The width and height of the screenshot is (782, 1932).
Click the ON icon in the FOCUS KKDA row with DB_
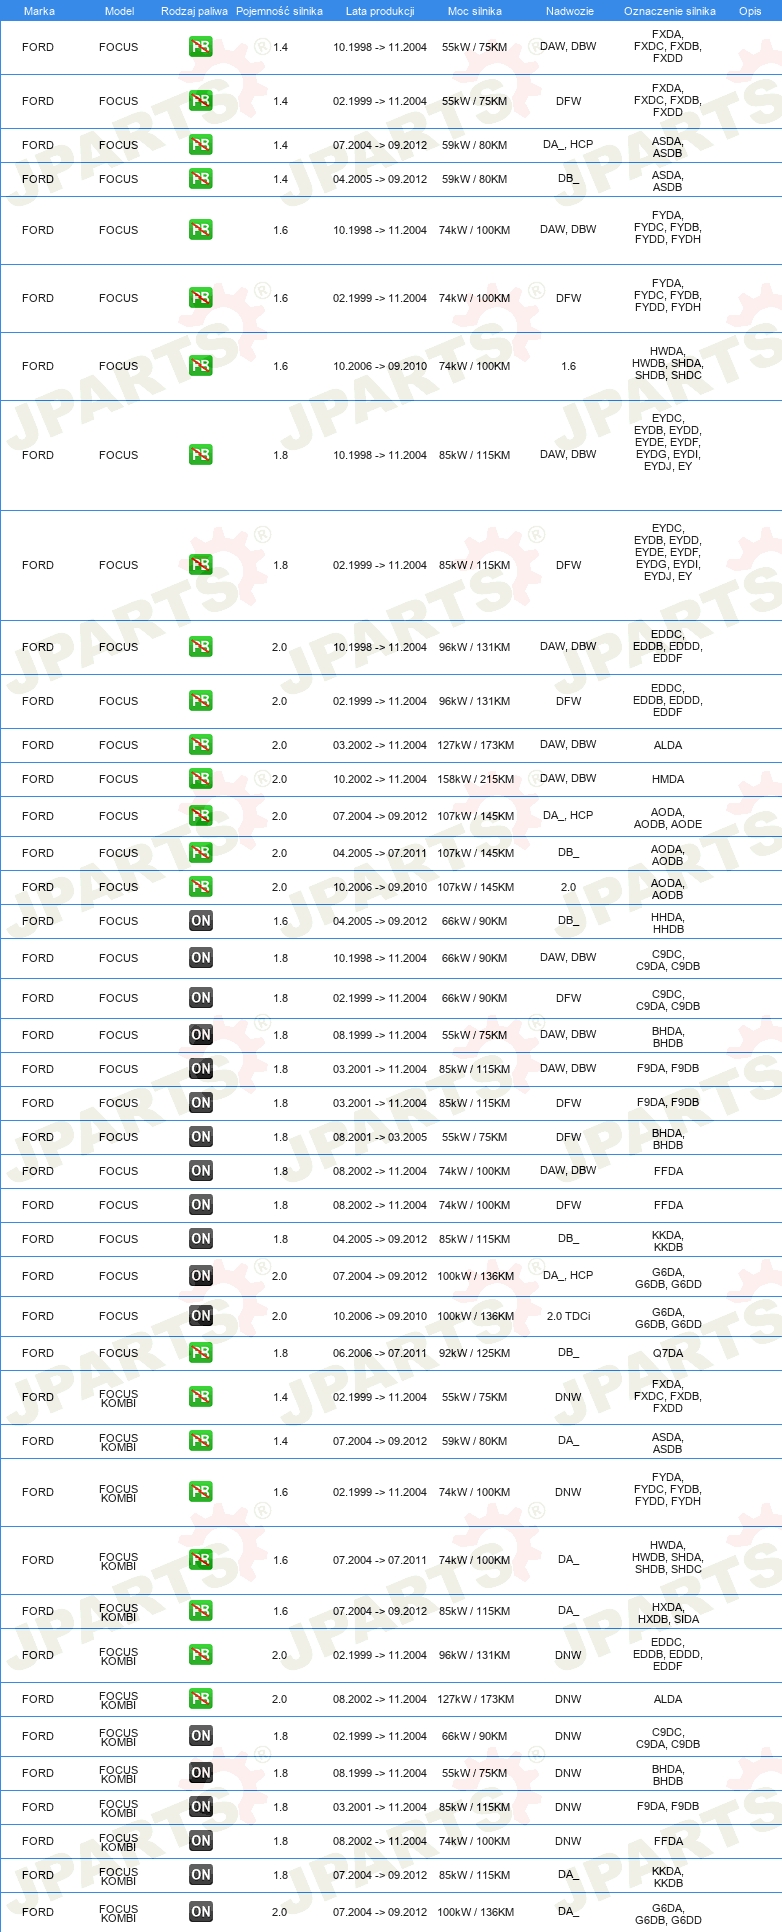tap(201, 1239)
